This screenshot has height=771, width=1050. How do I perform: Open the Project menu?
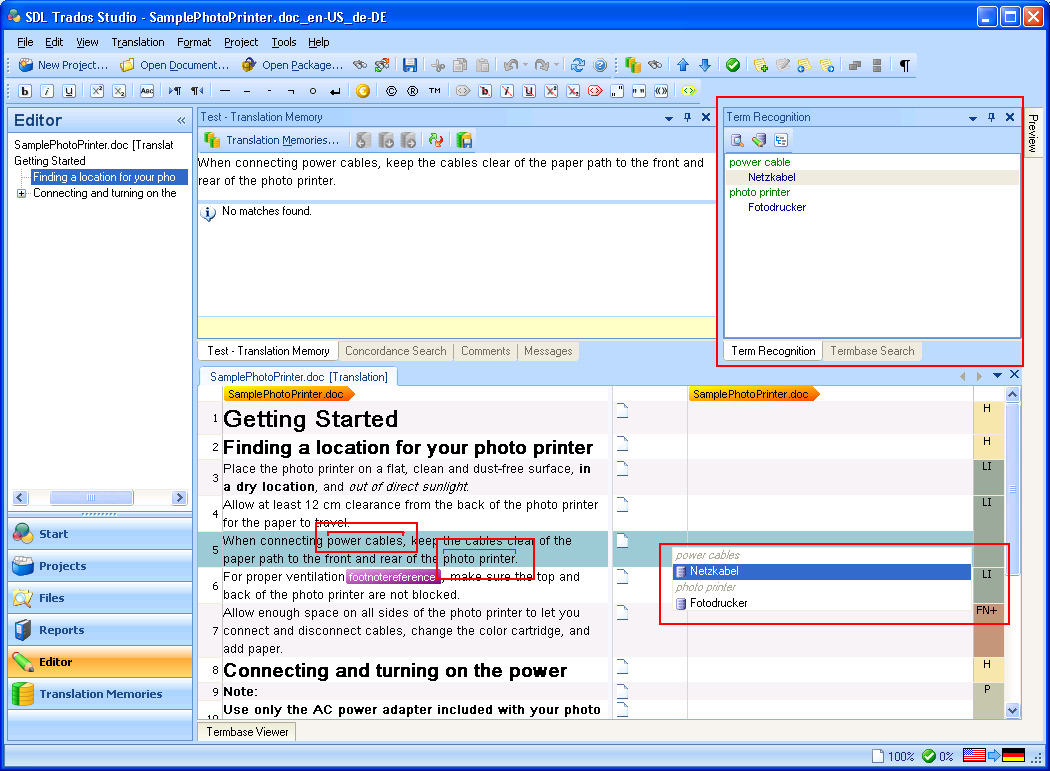point(241,42)
